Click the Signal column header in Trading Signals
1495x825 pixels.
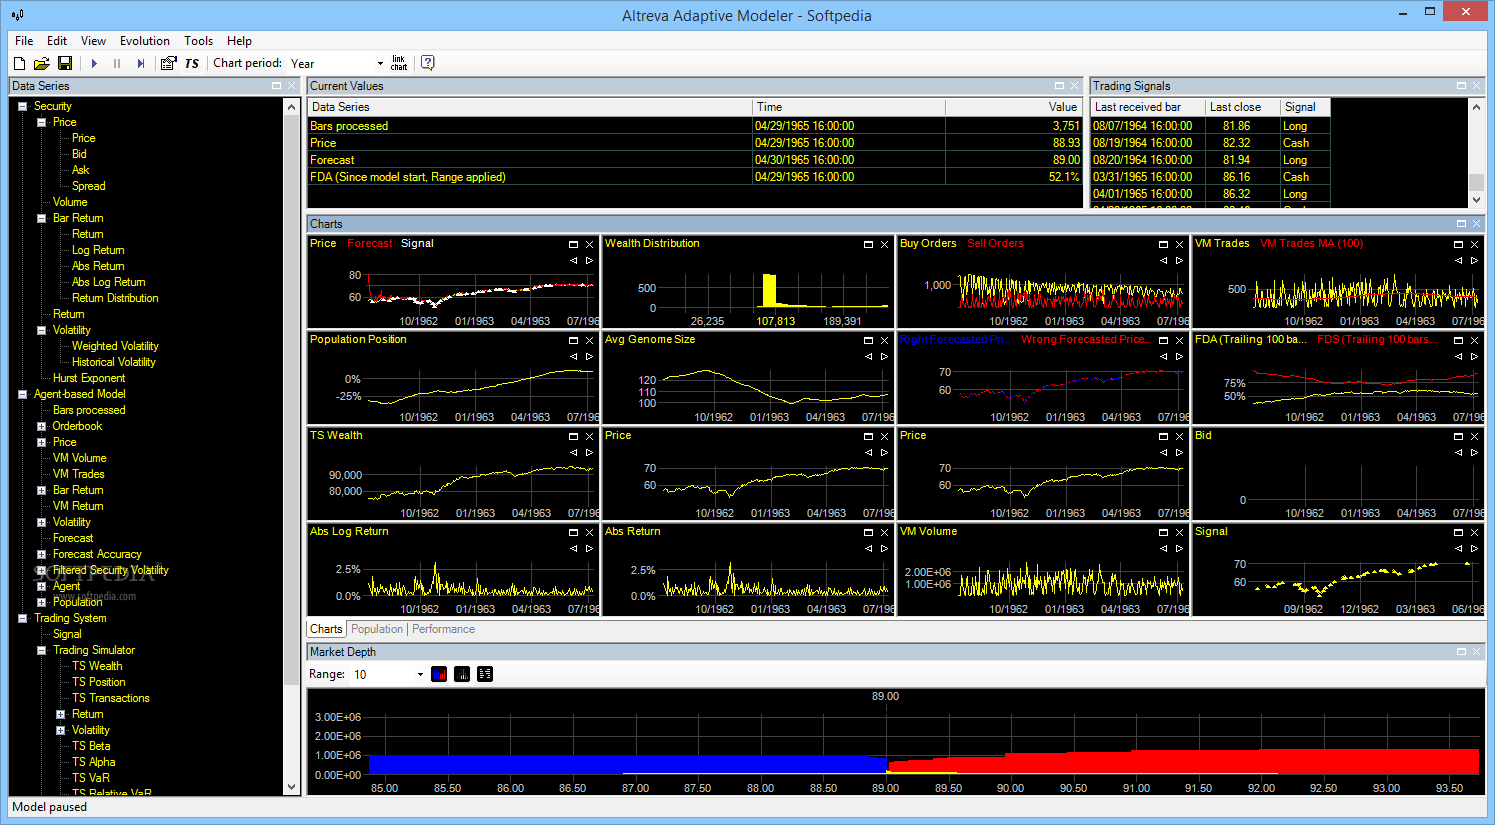(x=1305, y=107)
